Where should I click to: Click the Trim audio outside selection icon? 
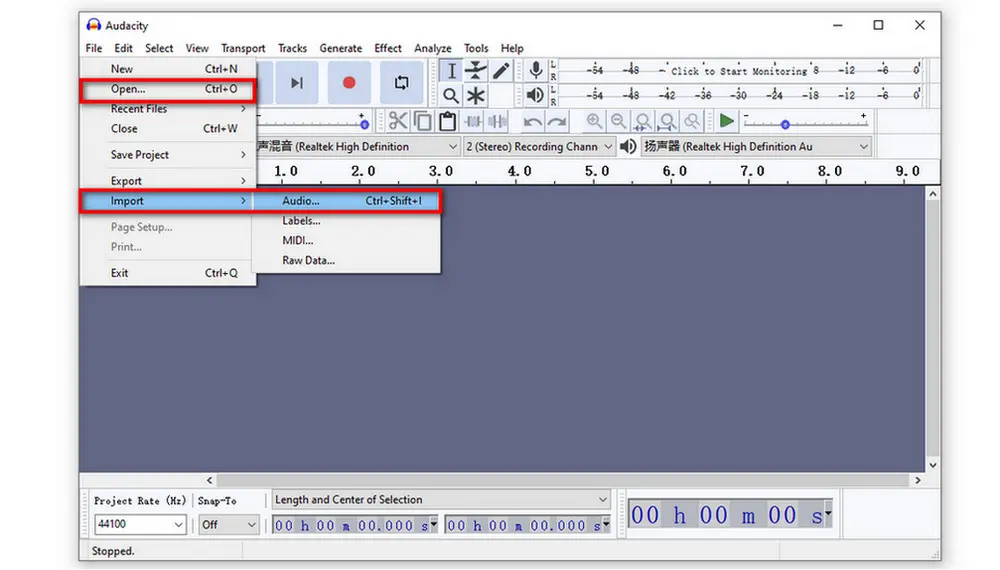(473, 121)
